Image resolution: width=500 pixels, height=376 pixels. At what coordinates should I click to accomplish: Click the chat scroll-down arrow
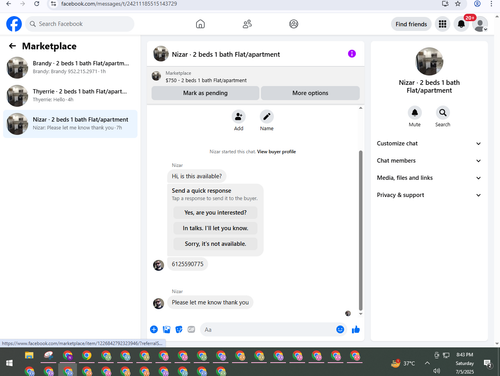coord(360,314)
